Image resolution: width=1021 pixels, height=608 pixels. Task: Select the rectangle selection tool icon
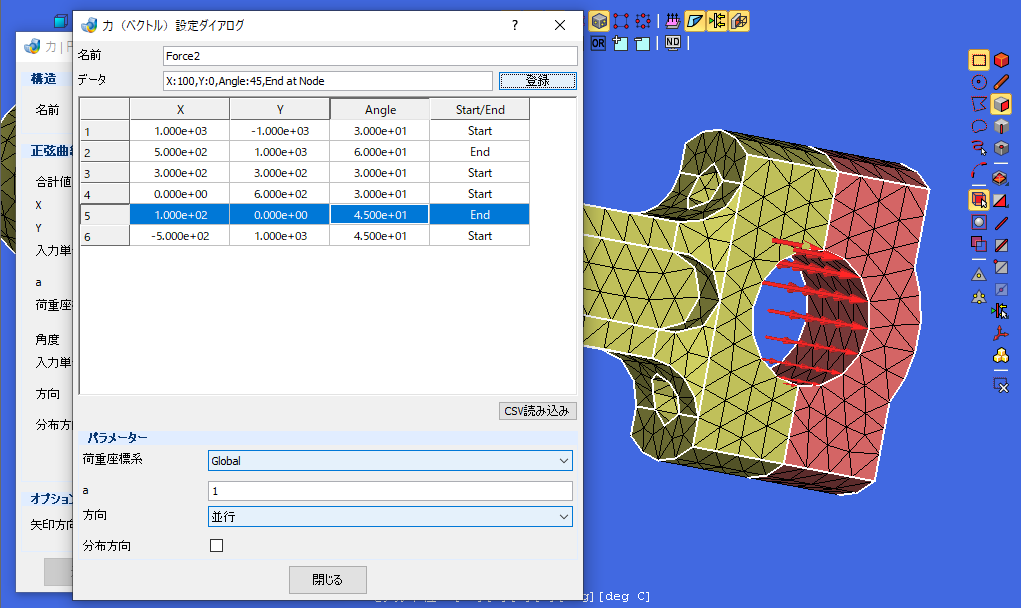click(x=979, y=61)
